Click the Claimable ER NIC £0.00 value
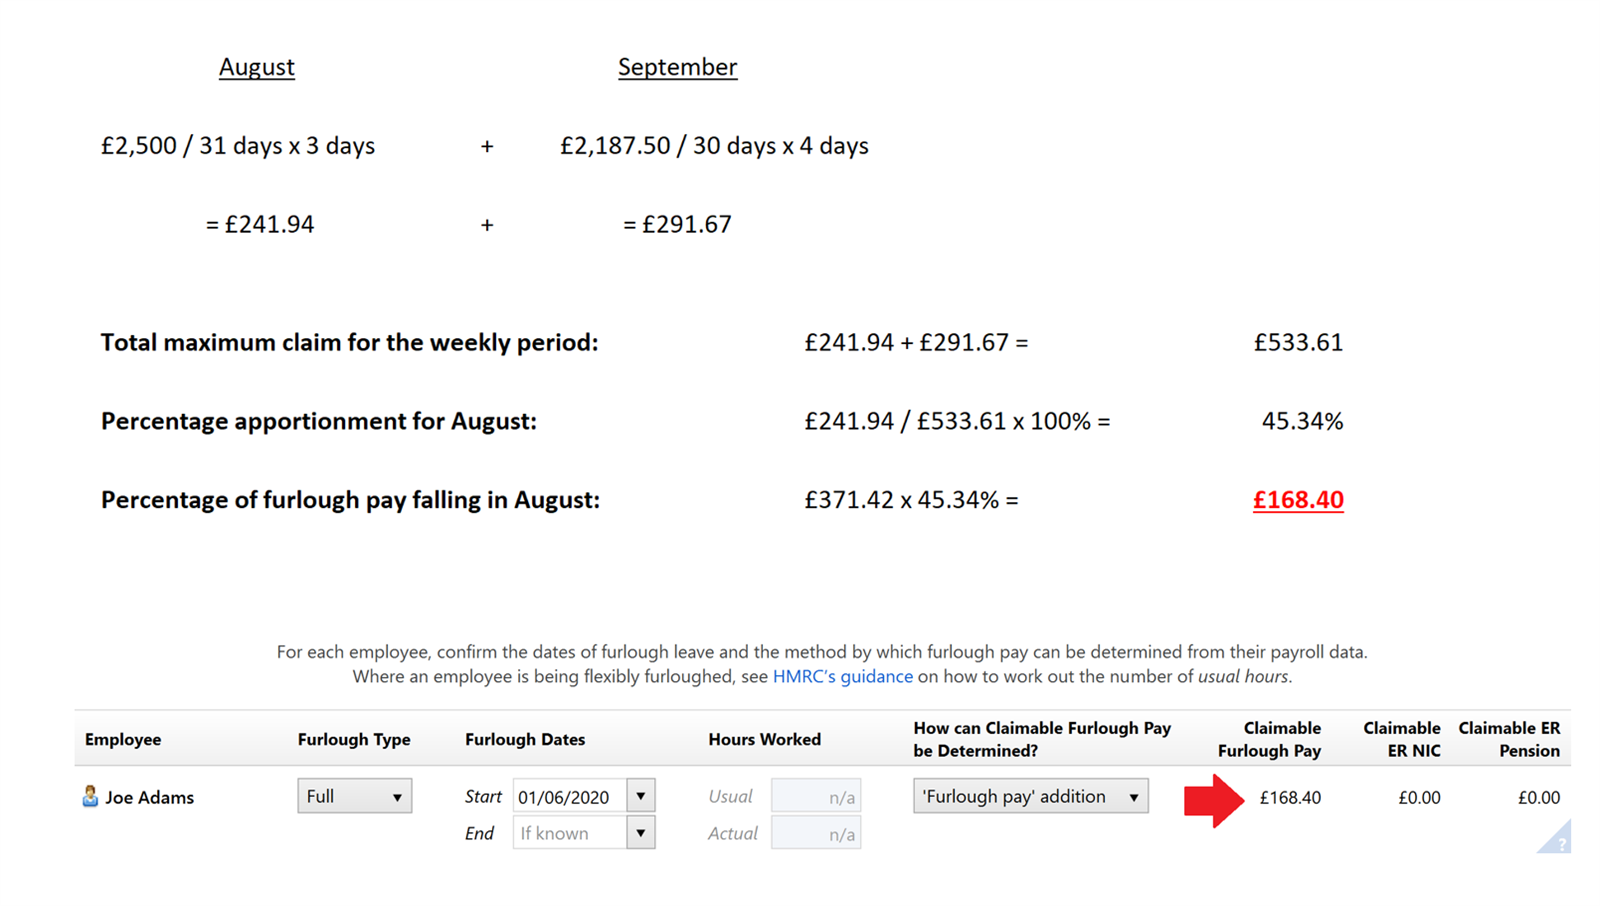 pyautogui.click(x=1419, y=797)
